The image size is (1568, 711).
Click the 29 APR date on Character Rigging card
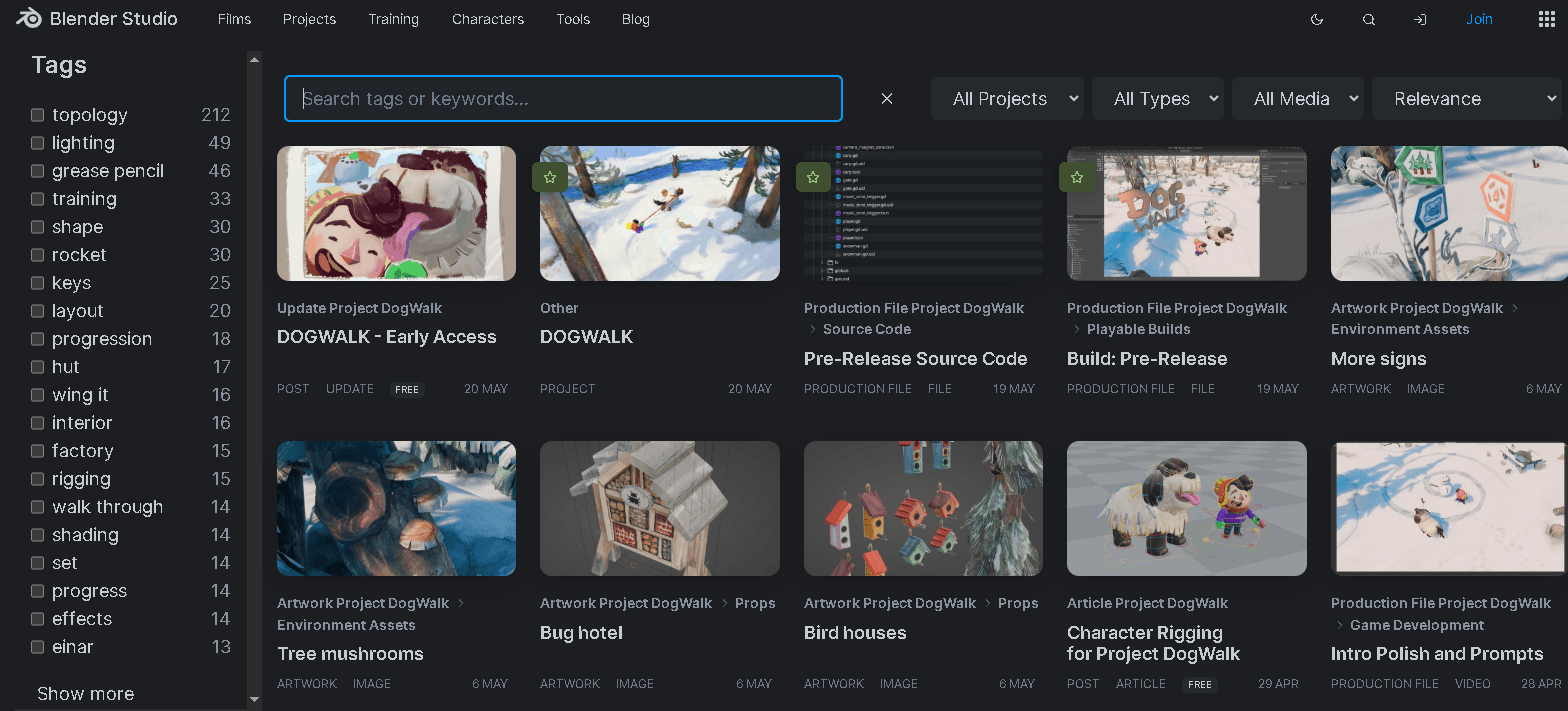1278,684
